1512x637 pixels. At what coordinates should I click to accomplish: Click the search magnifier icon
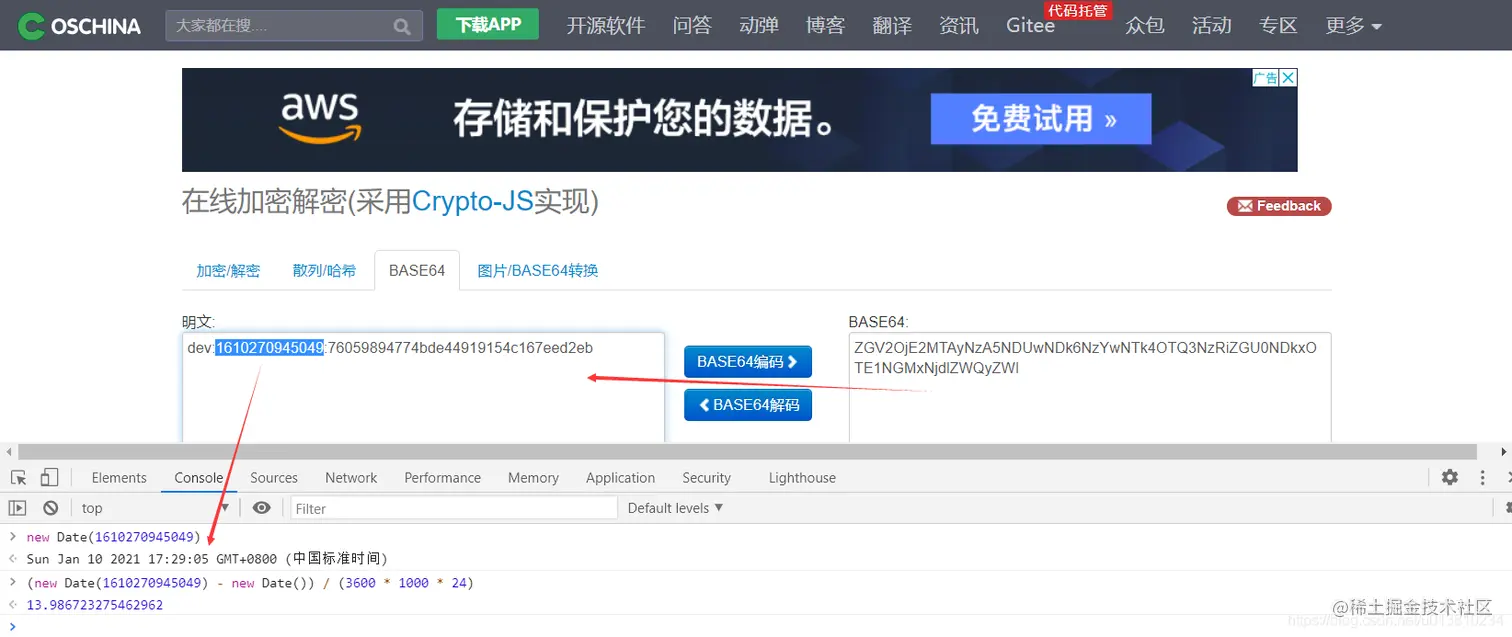pyautogui.click(x=401, y=25)
